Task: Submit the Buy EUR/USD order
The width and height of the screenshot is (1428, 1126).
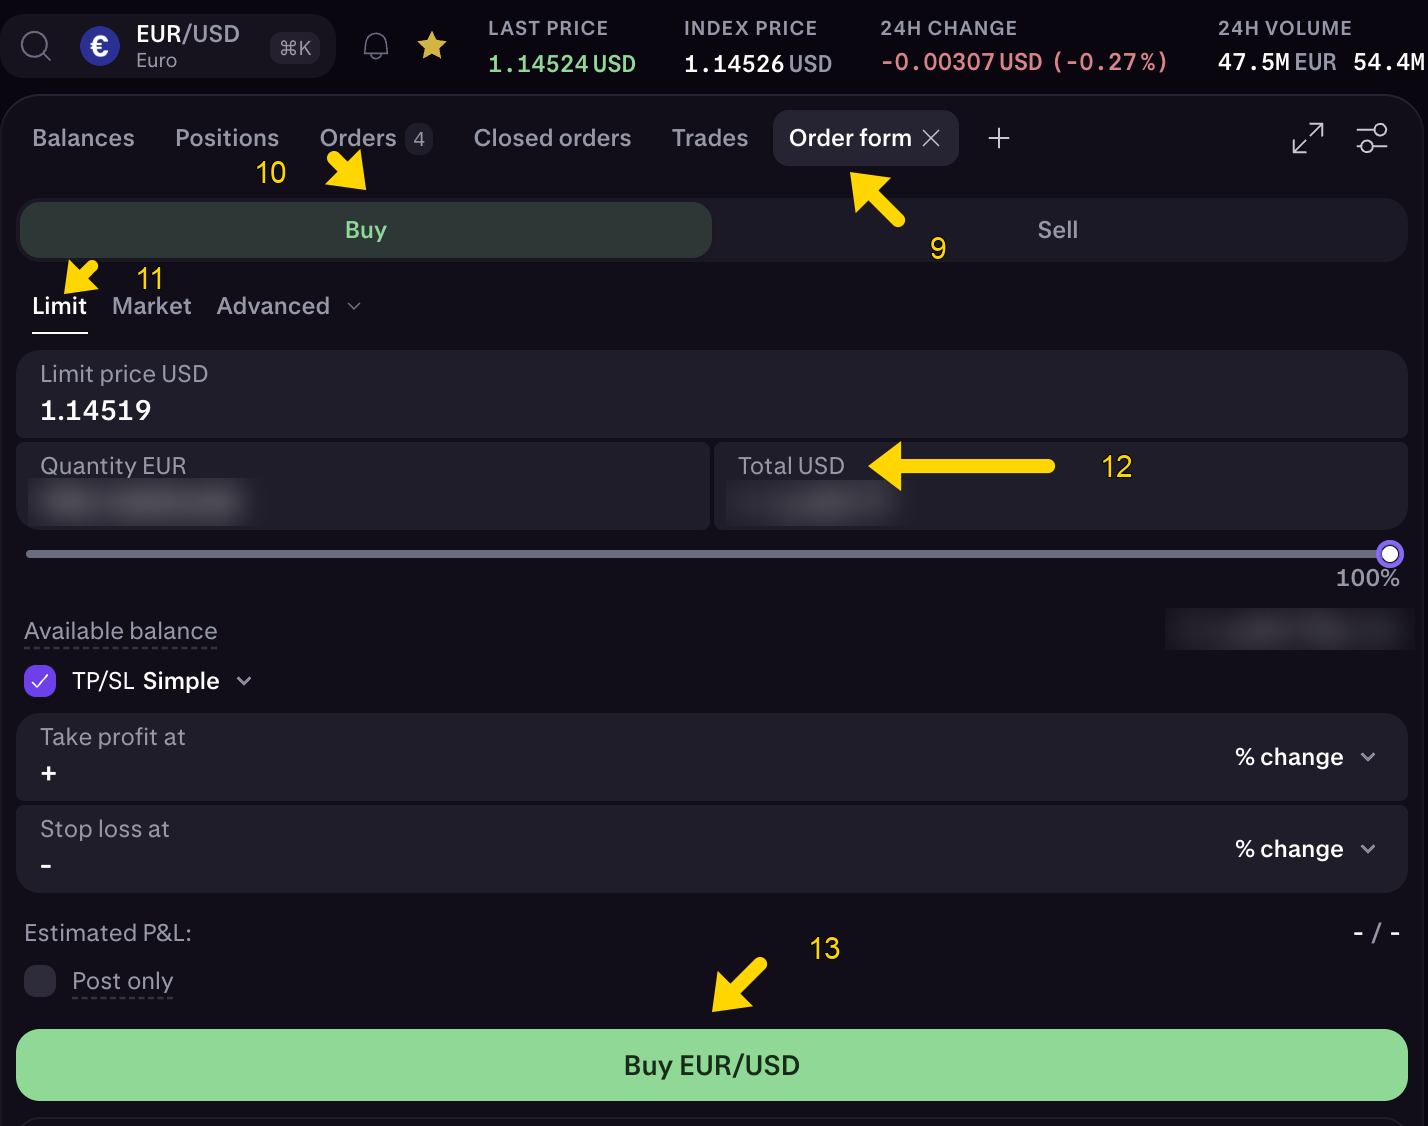Action: pos(712,1065)
